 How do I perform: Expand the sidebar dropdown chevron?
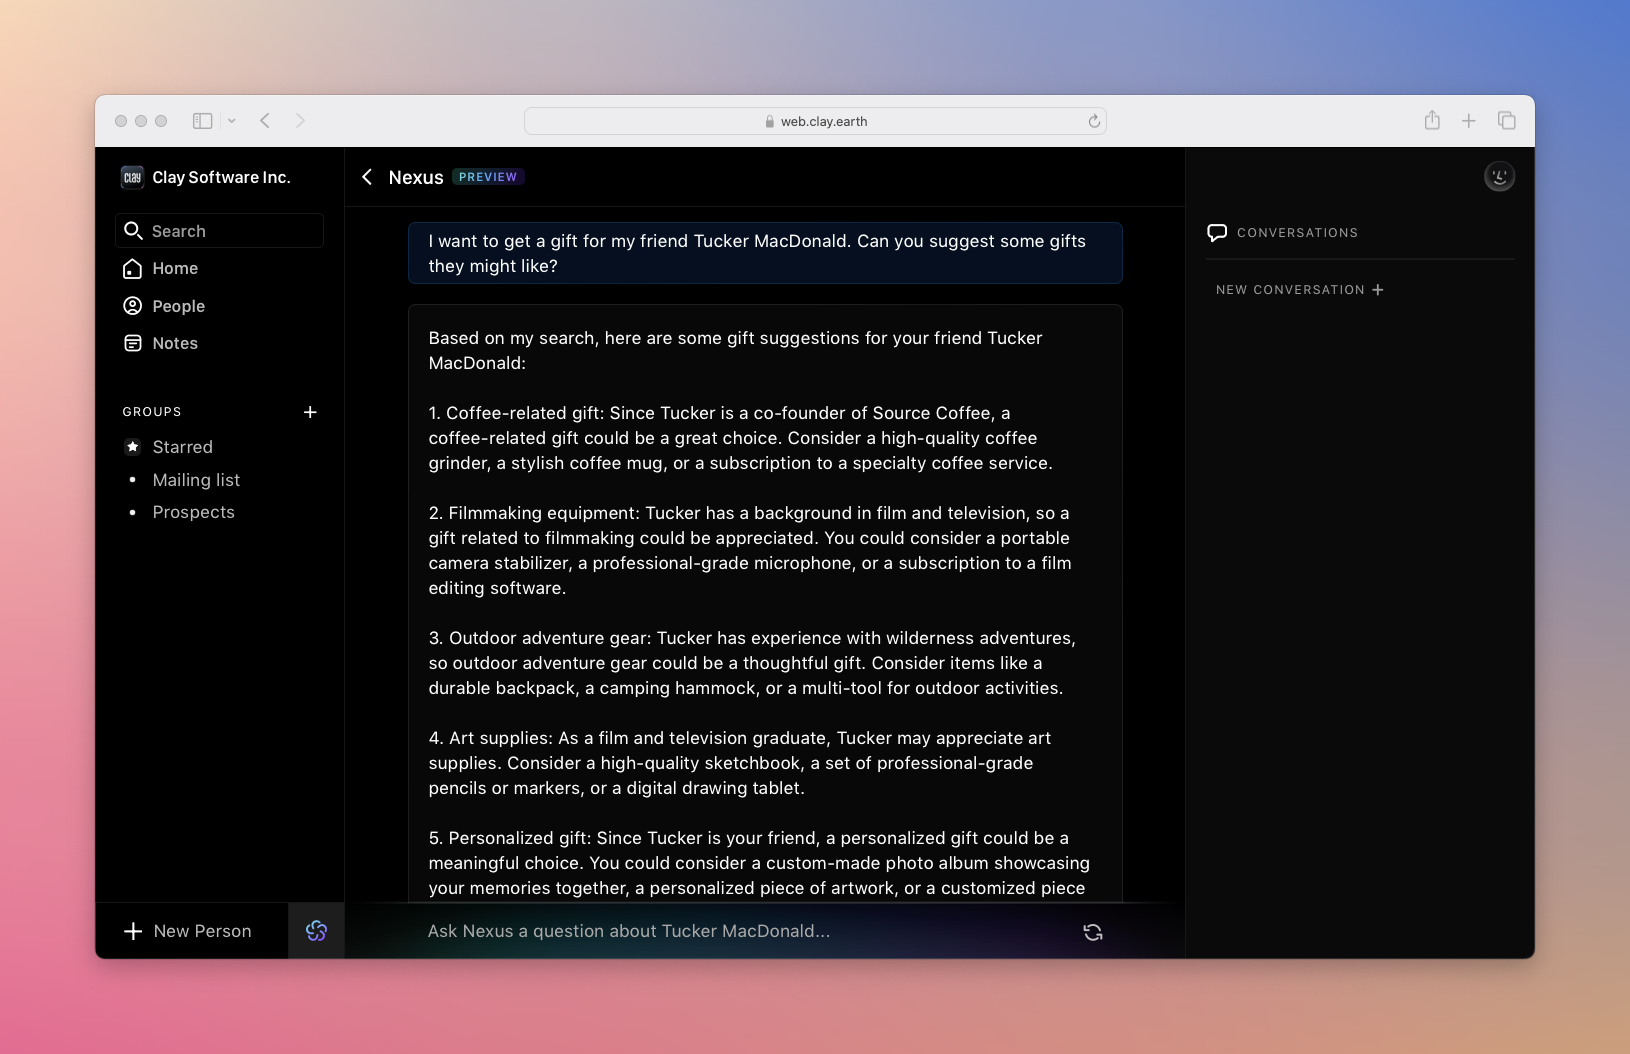pyautogui.click(x=231, y=121)
